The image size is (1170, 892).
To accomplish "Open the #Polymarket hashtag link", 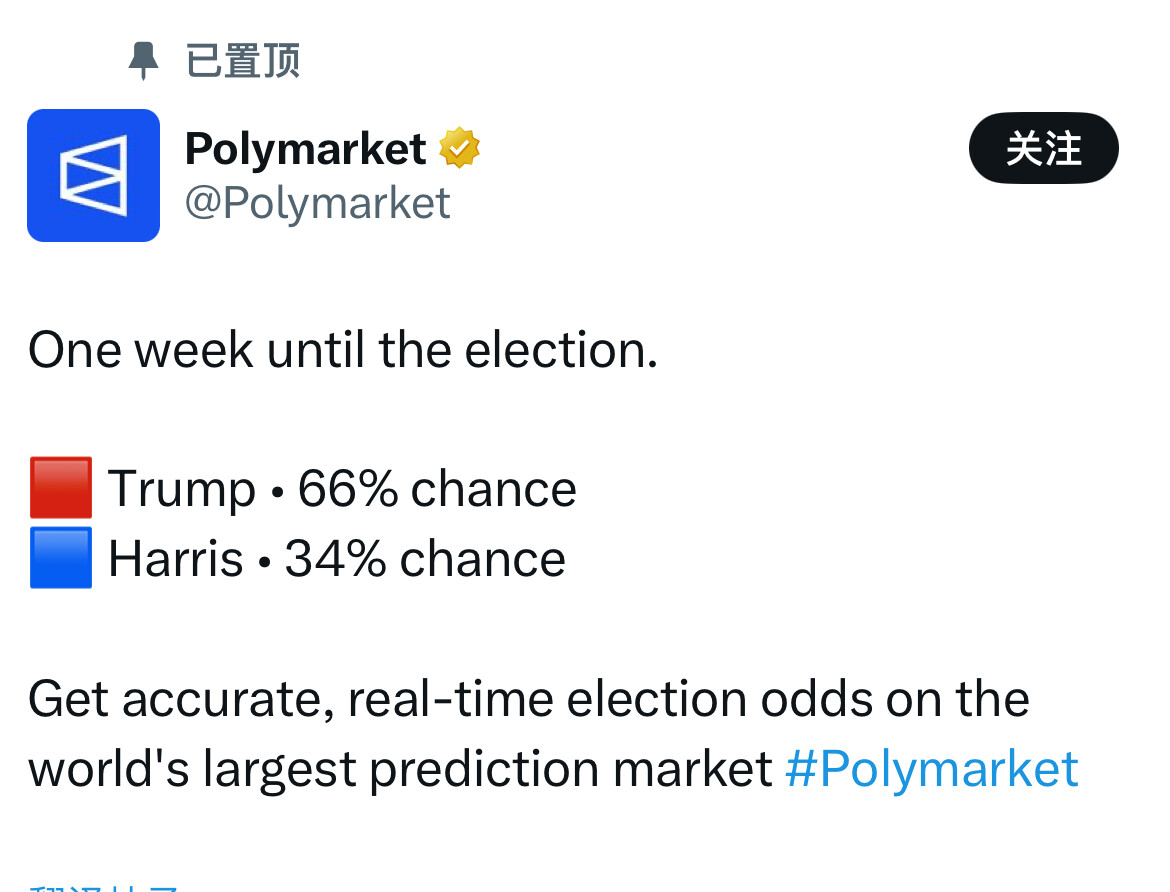I will (931, 769).
